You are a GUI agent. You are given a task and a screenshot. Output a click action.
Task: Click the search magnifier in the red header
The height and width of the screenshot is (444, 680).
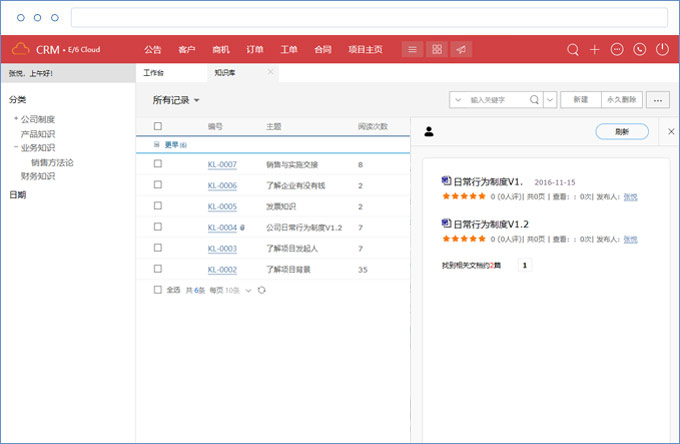(573, 49)
